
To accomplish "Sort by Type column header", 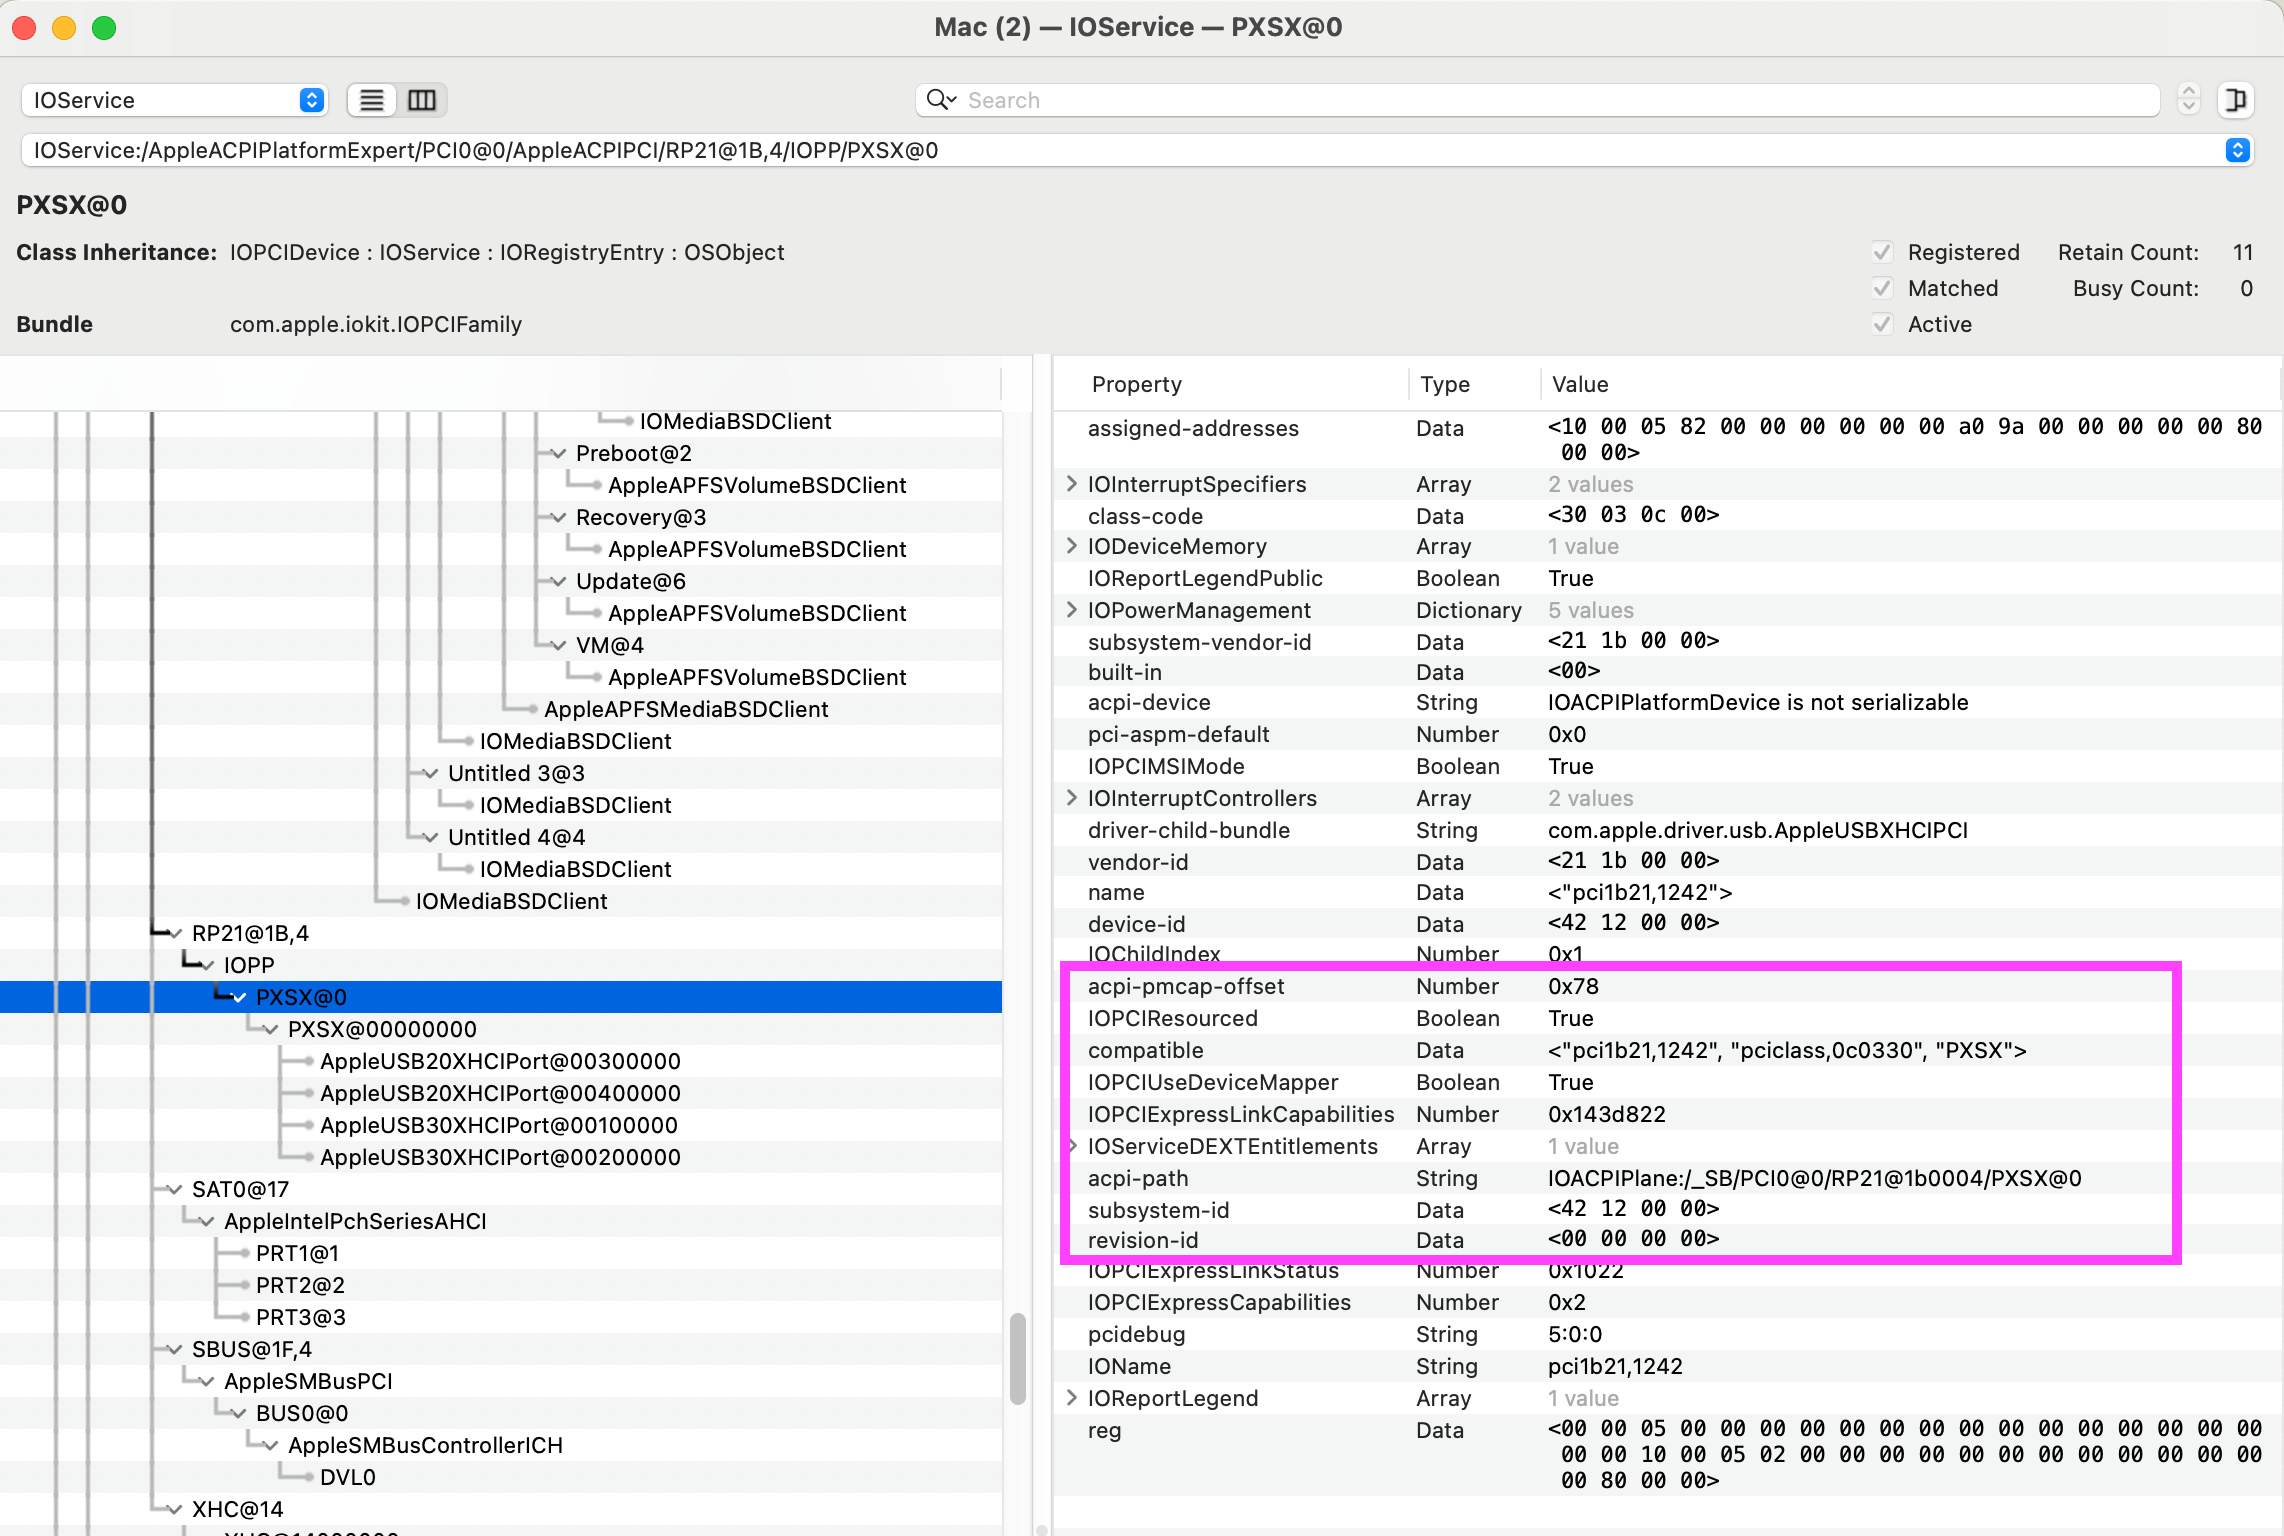I will tap(1474, 384).
